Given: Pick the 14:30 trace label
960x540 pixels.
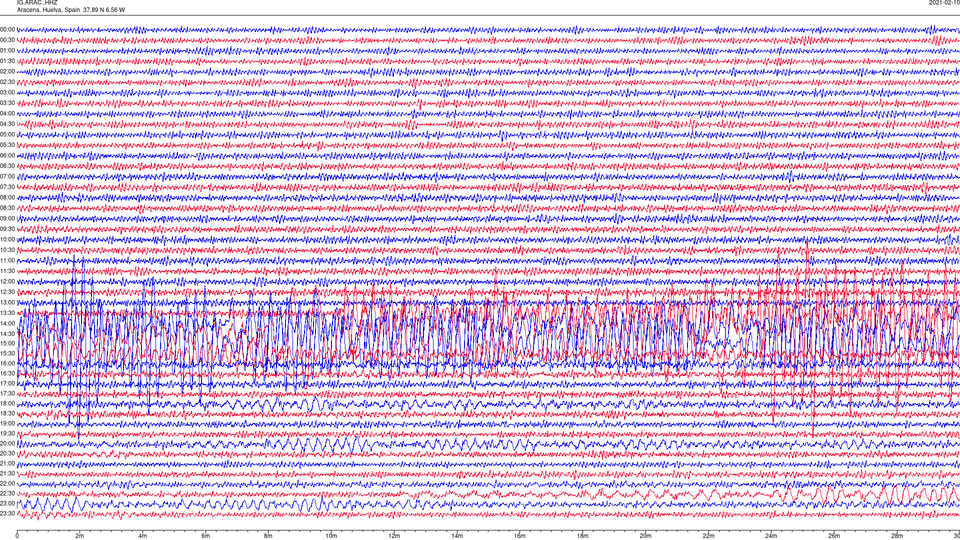Looking at the screenshot, I should tap(7, 334).
